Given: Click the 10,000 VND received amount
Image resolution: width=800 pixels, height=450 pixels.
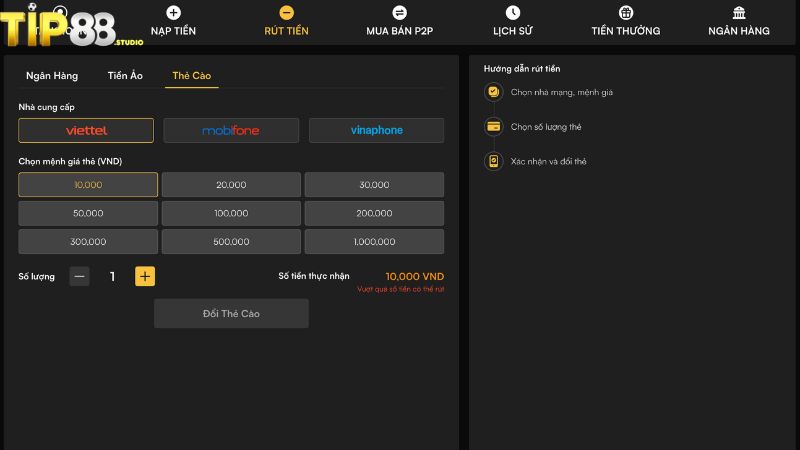Looking at the screenshot, I should (414, 276).
